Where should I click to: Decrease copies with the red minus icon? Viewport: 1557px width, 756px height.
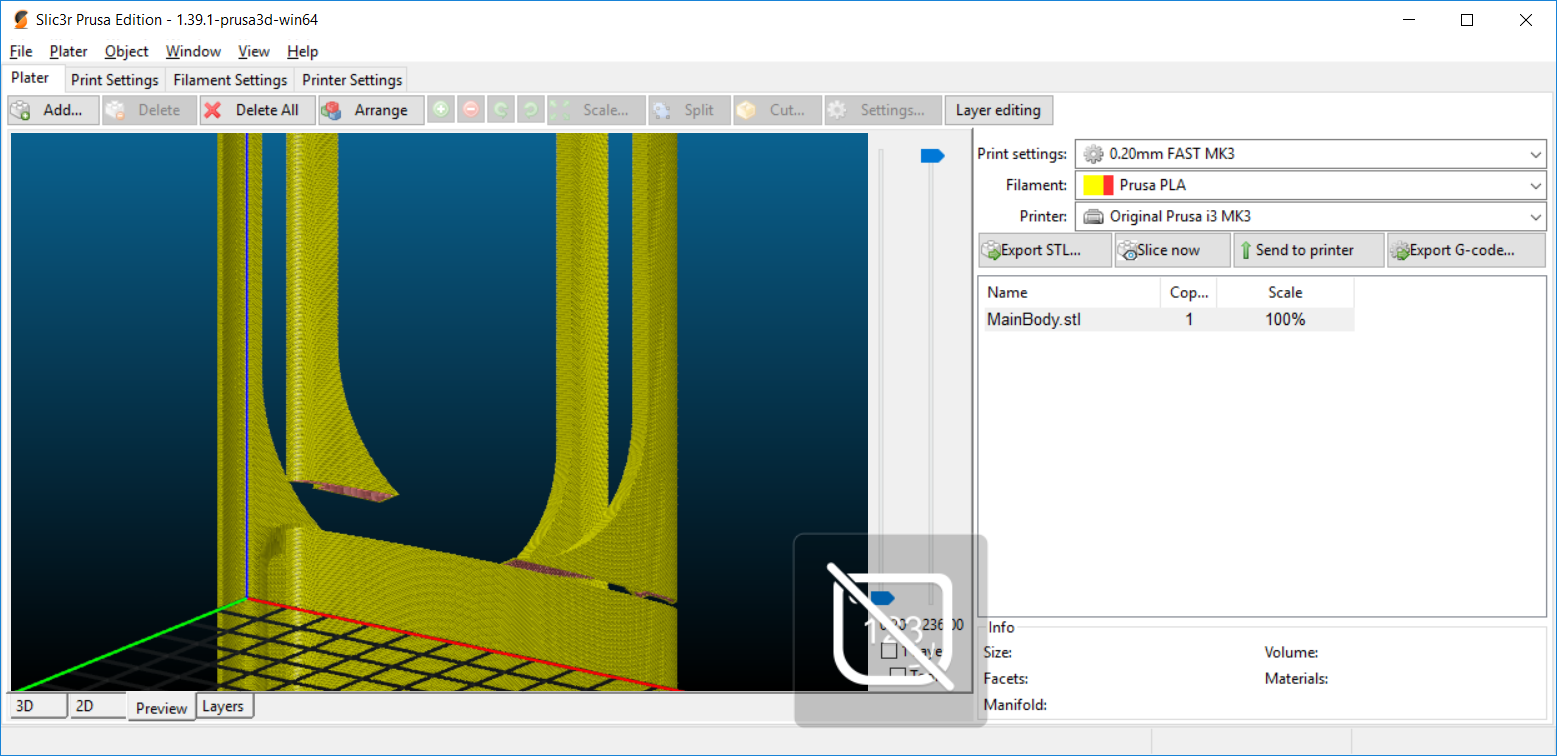tap(471, 110)
